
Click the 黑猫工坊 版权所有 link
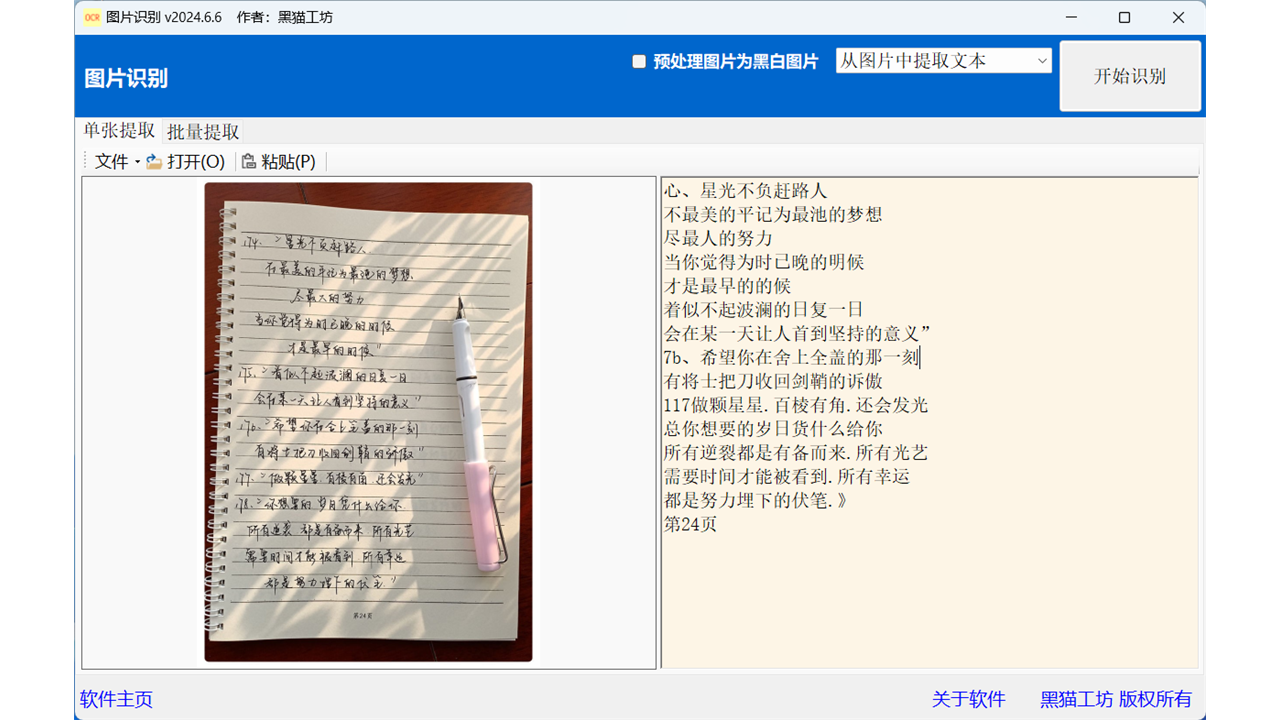pyautogui.click(x=1116, y=699)
